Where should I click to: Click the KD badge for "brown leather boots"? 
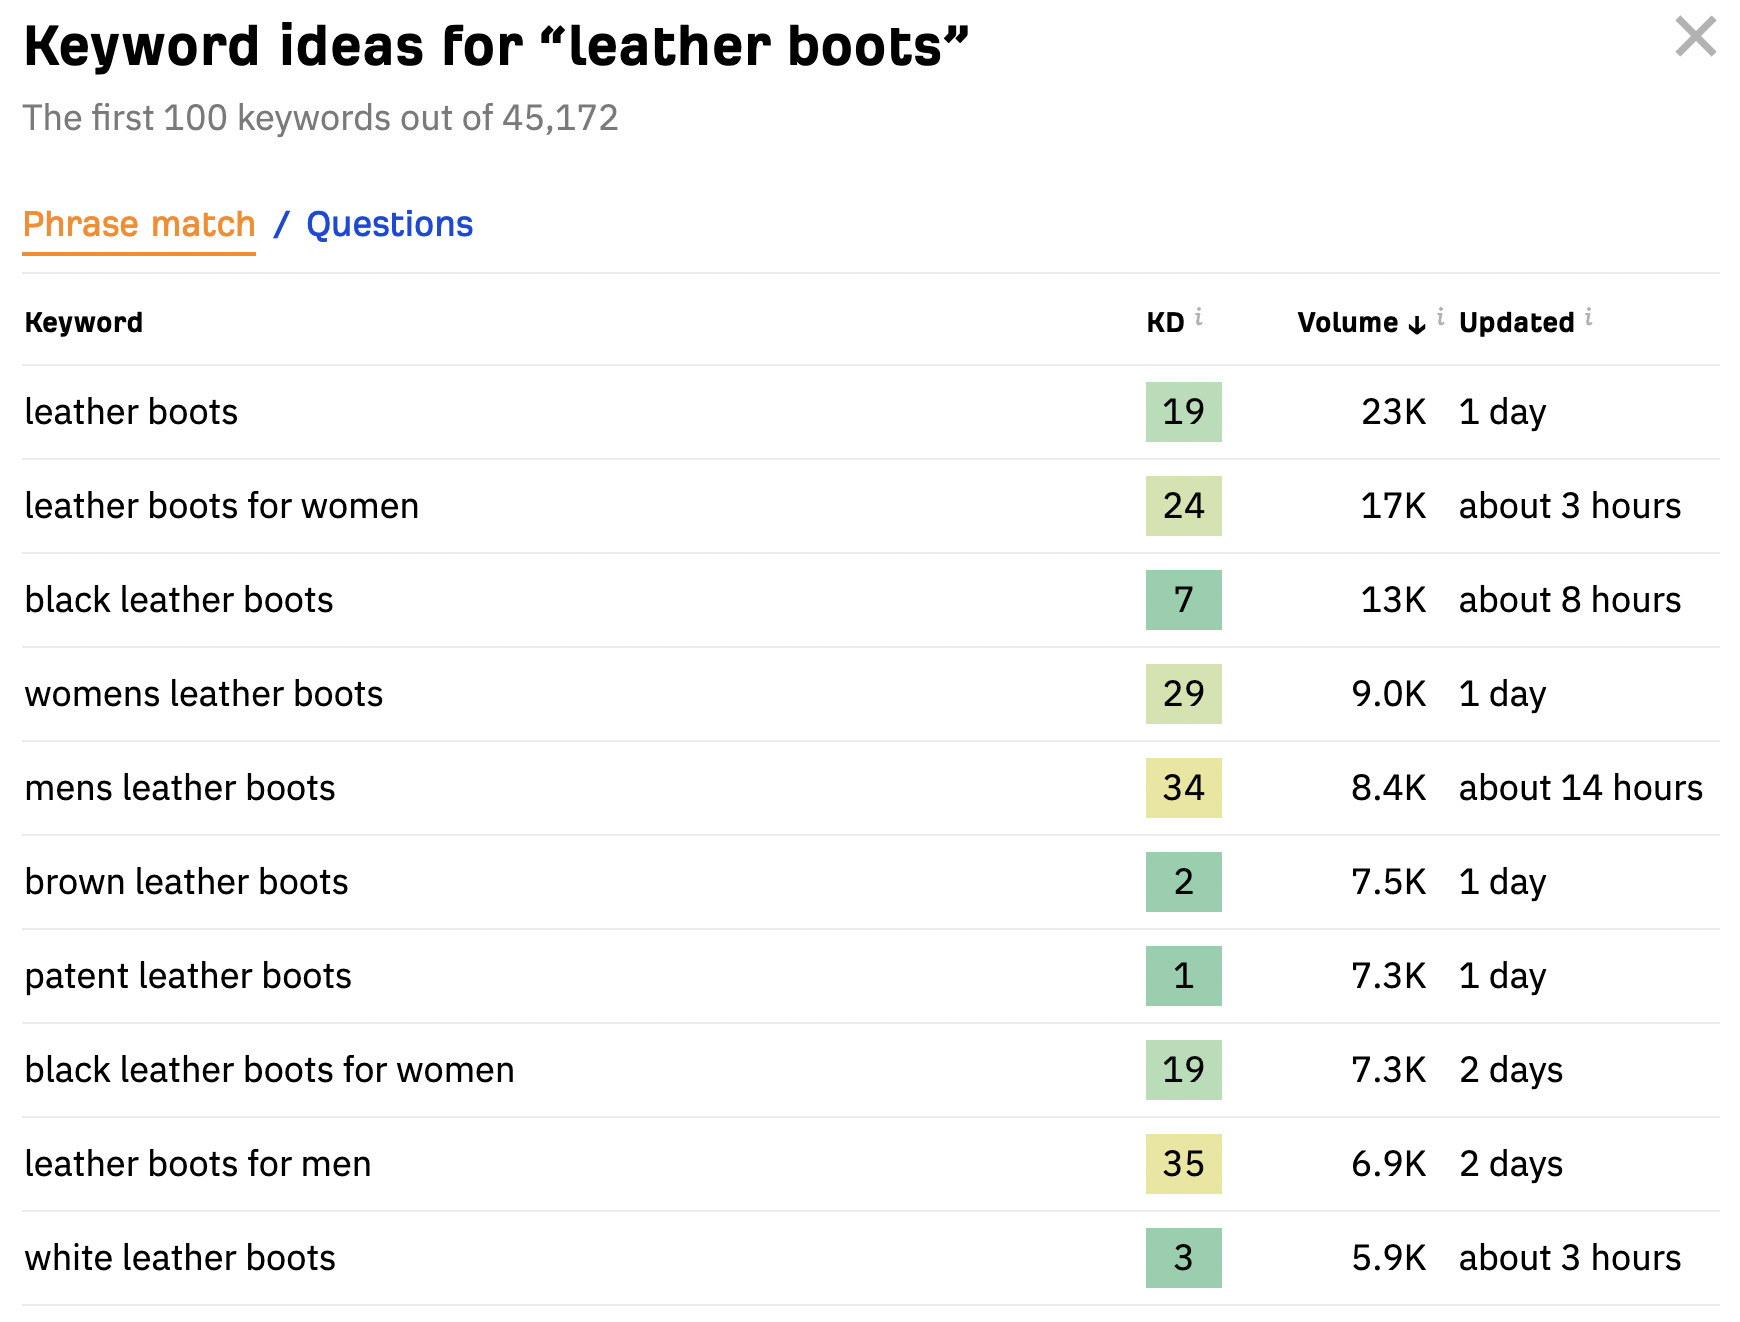point(1183,882)
